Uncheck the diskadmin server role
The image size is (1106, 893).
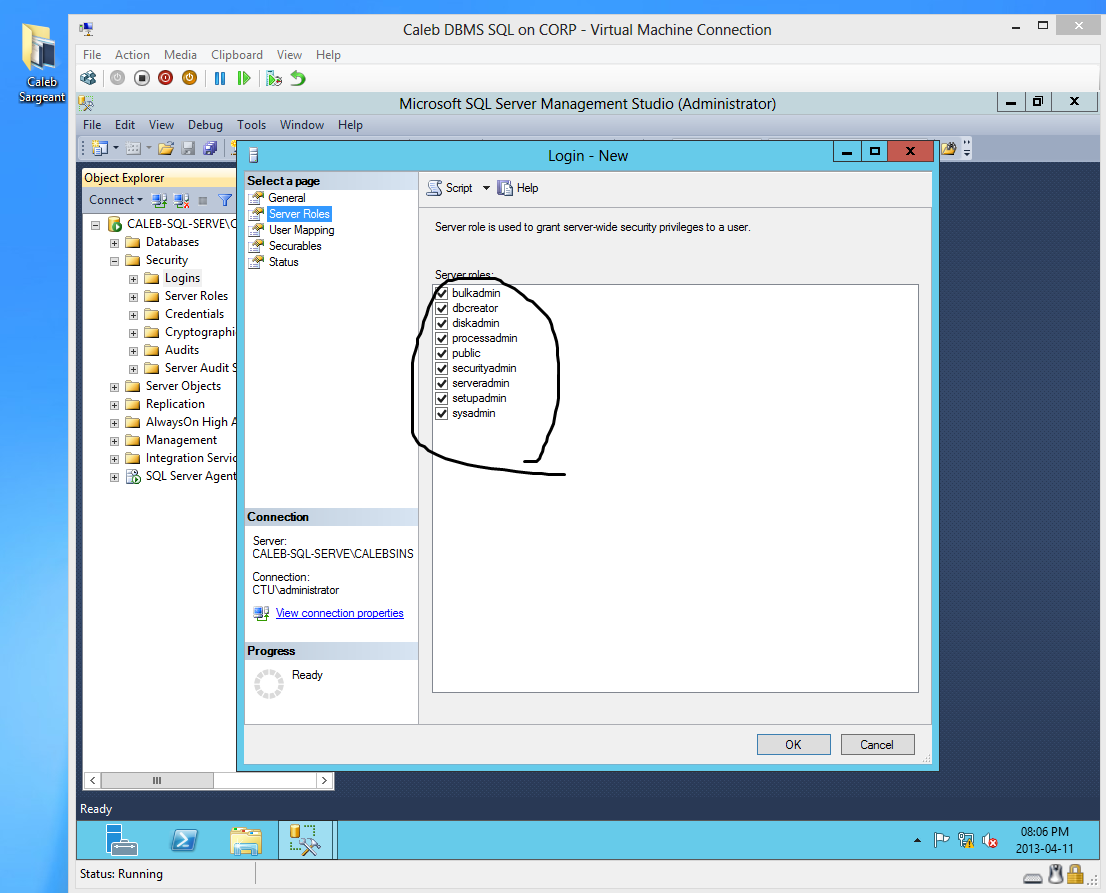click(x=442, y=323)
